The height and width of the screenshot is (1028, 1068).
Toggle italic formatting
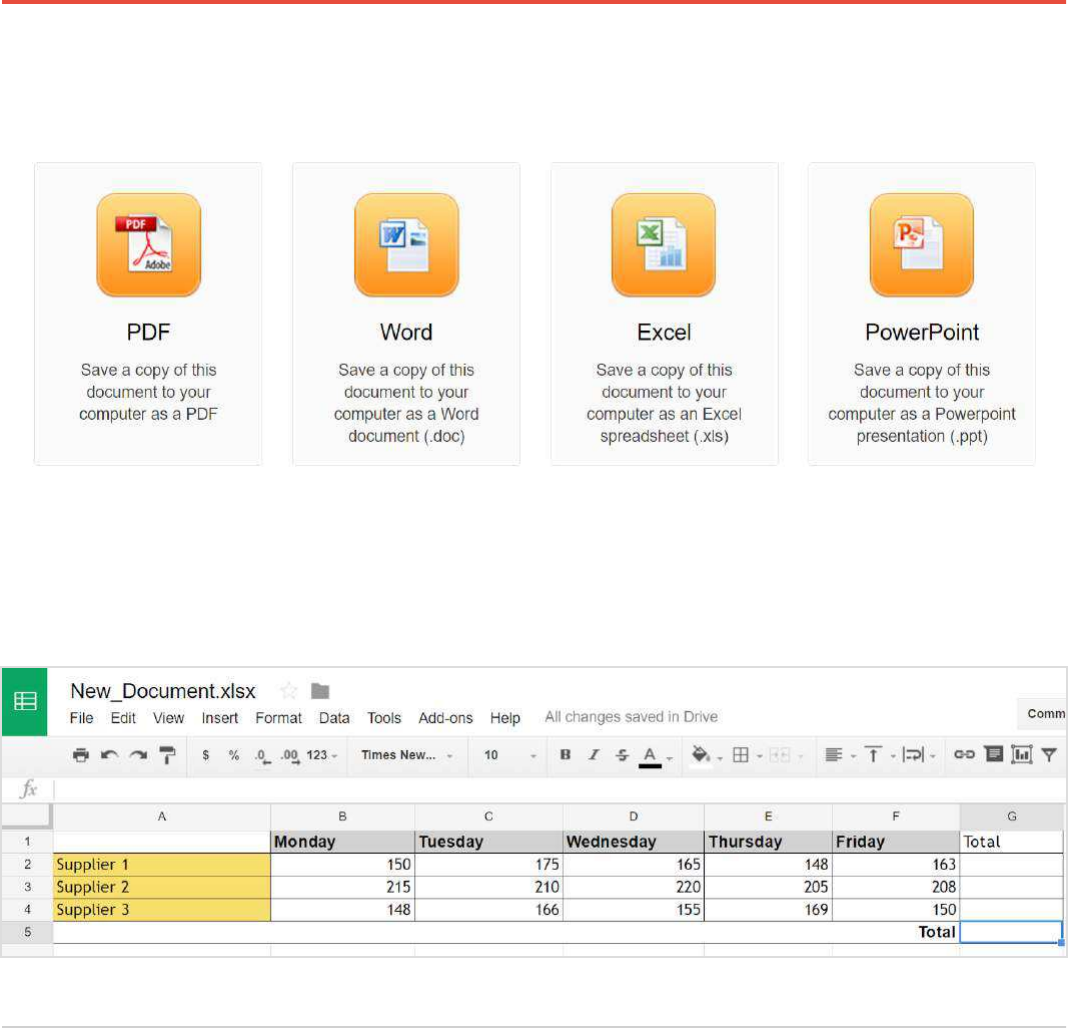pos(594,755)
